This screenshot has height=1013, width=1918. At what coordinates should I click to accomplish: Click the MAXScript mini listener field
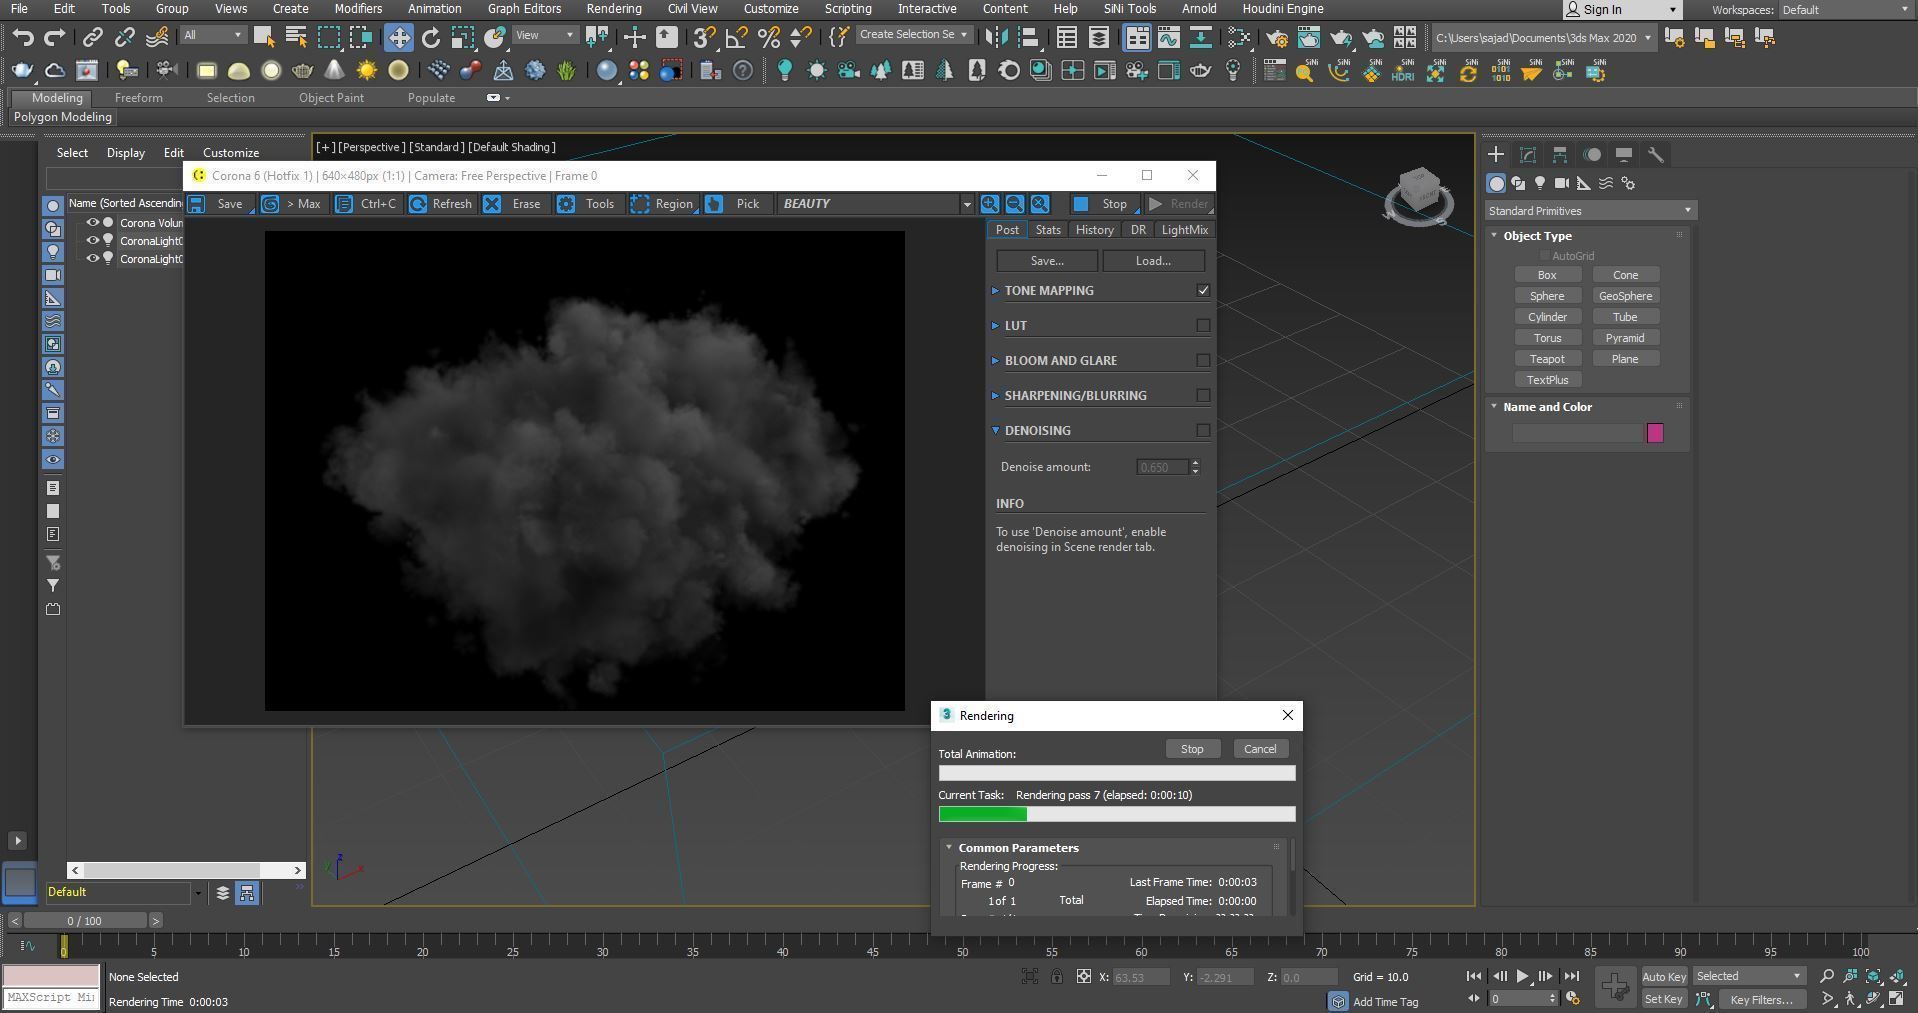(51, 998)
